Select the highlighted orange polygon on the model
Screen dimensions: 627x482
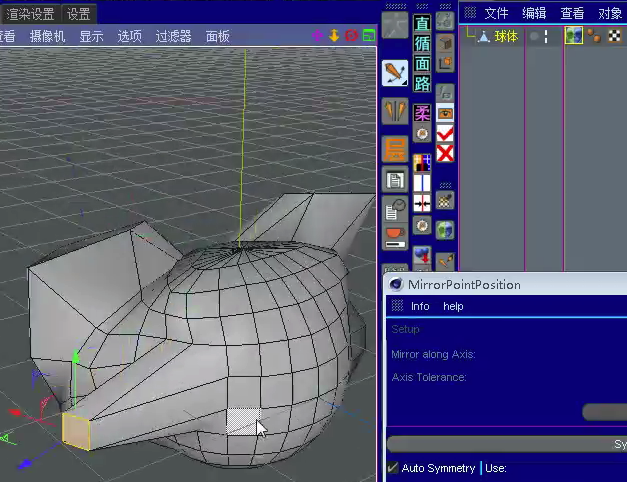[x=76, y=432]
